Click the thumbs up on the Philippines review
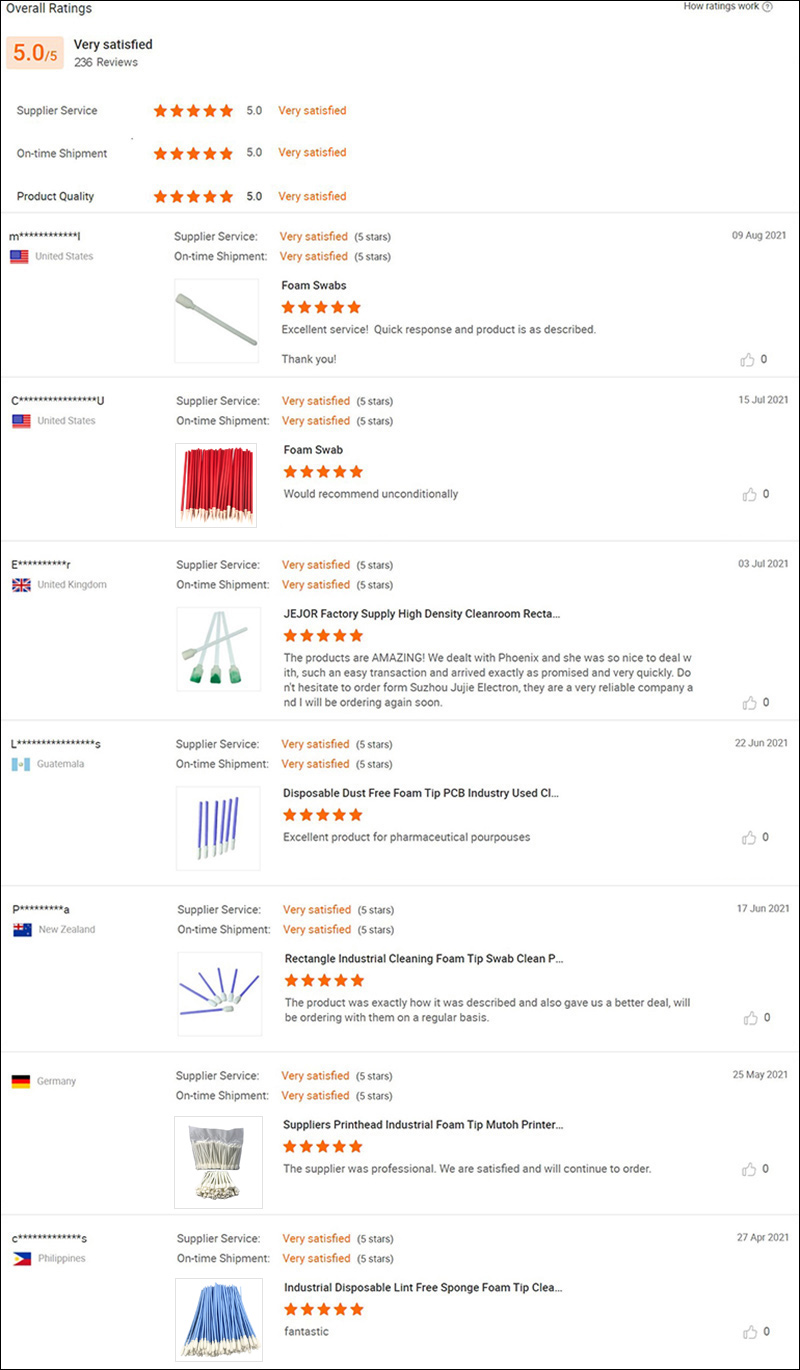The height and width of the screenshot is (1370, 800). tap(750, 1331)
